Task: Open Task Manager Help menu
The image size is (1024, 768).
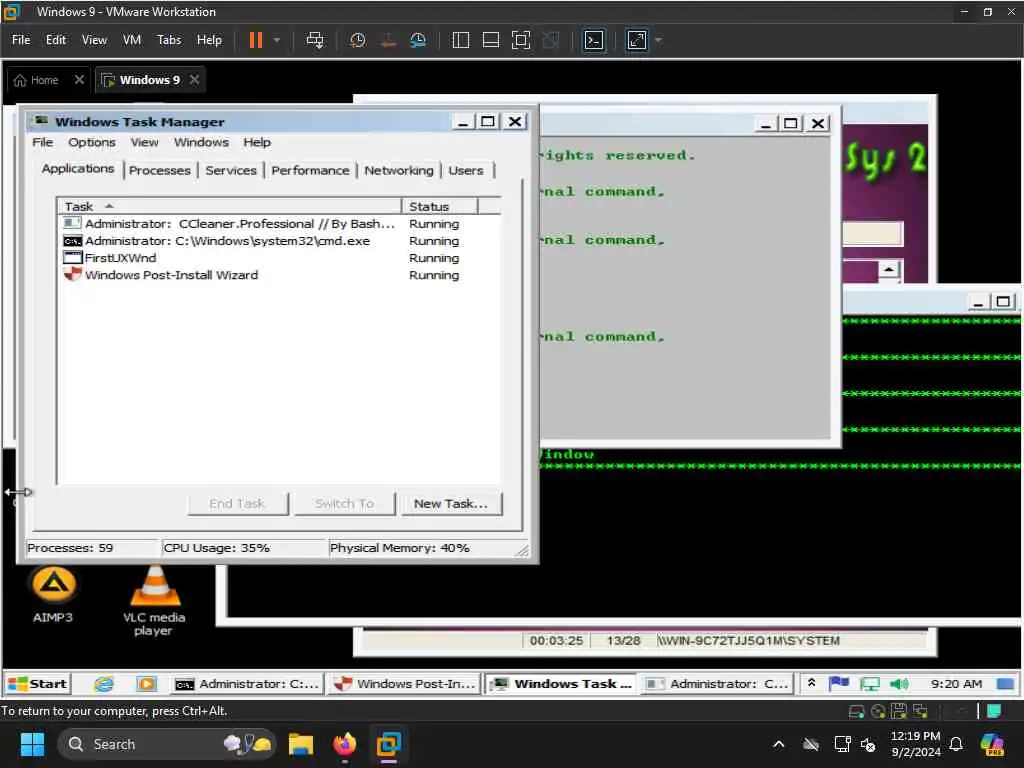Action: pyautogui.click(x=257, y=142)
